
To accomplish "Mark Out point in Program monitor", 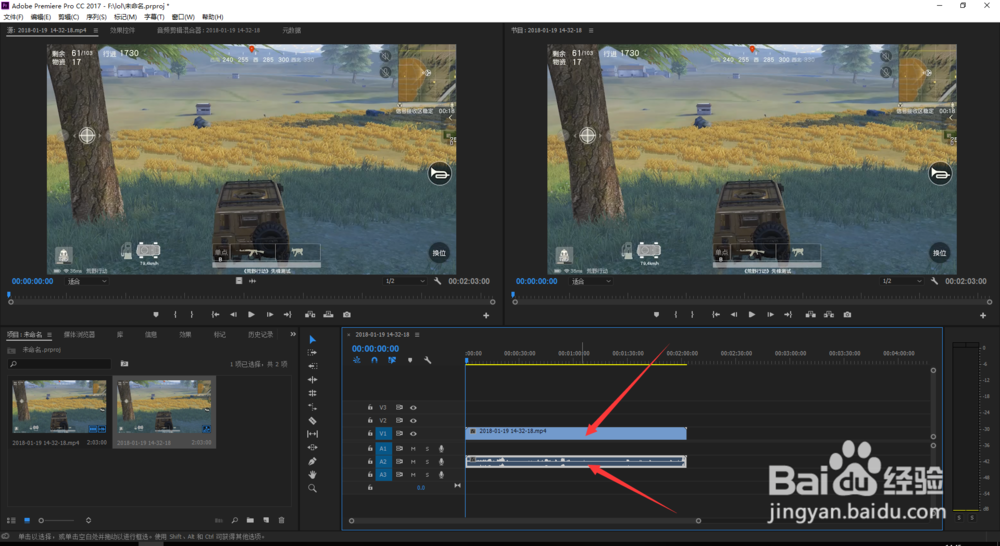I will 693,314.
